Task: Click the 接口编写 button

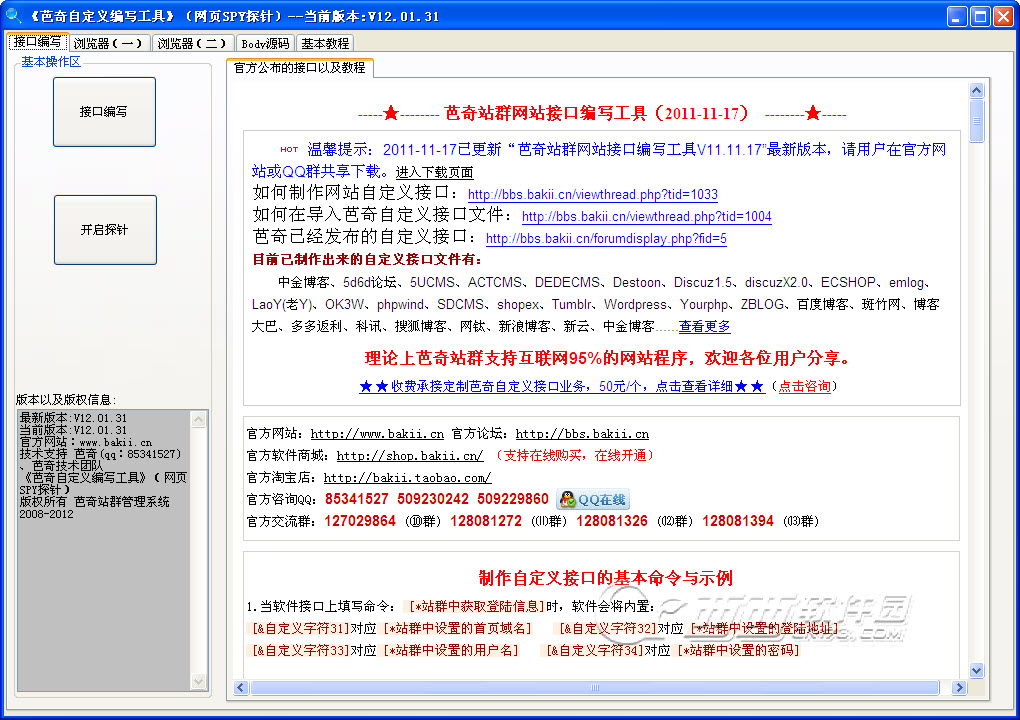Action: click(104, 112)
